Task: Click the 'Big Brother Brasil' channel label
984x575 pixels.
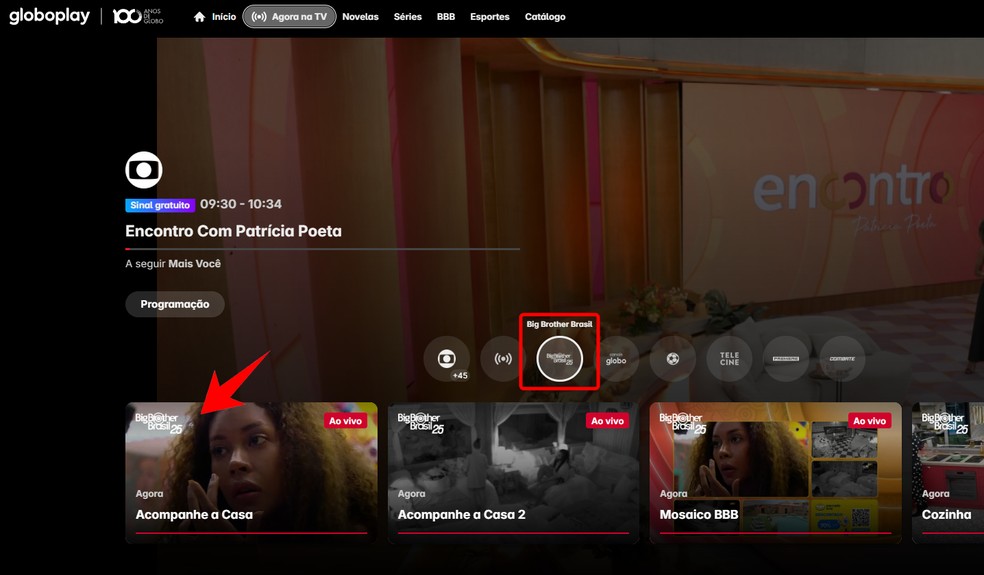Action: [559, 324]
